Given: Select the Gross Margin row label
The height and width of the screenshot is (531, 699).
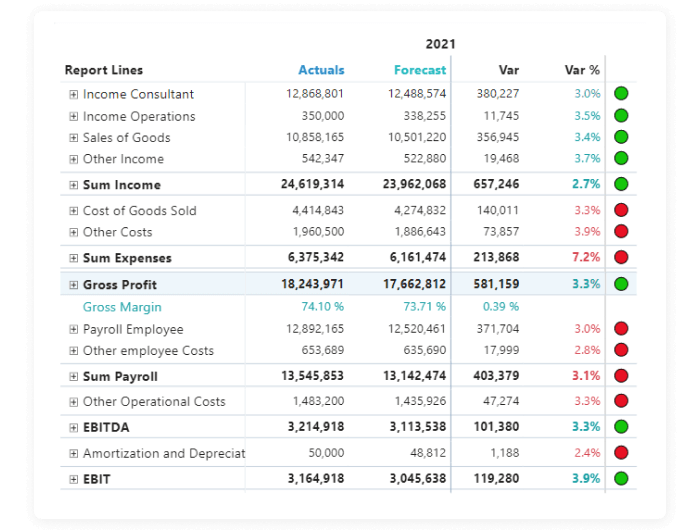Looking at the screenshot, I should point(122,307).
